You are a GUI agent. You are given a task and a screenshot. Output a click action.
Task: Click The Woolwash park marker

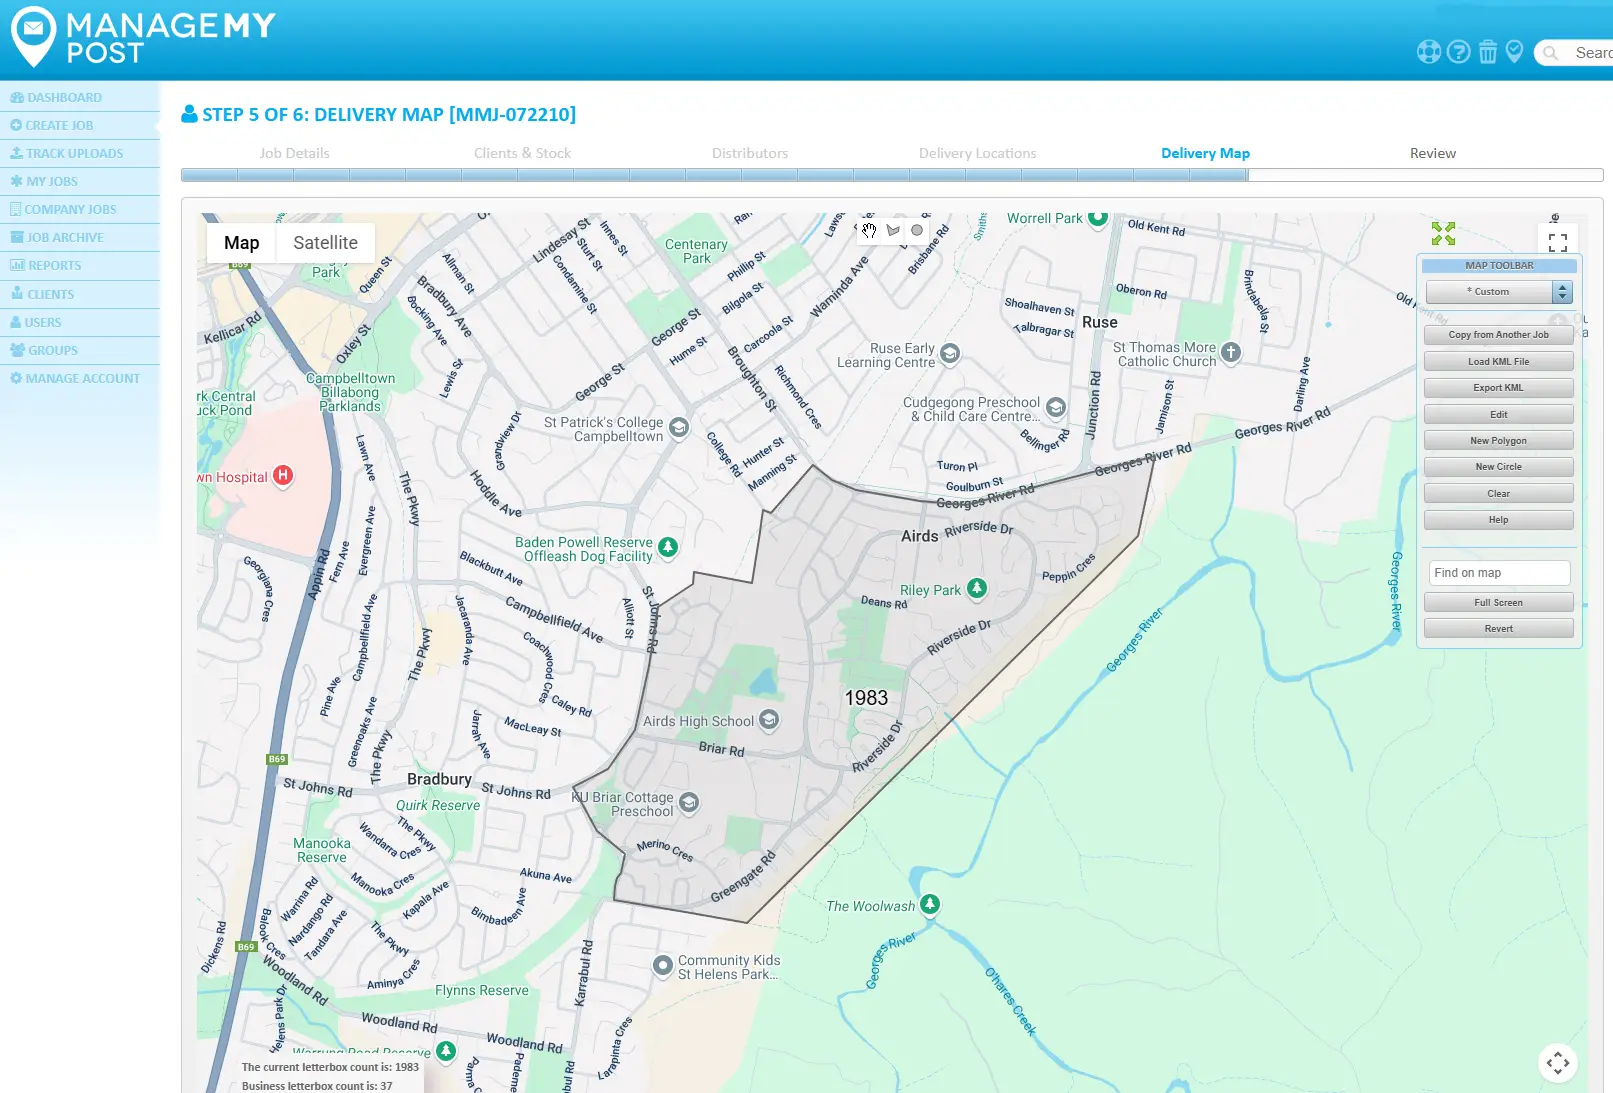click(x=930, y=904)
